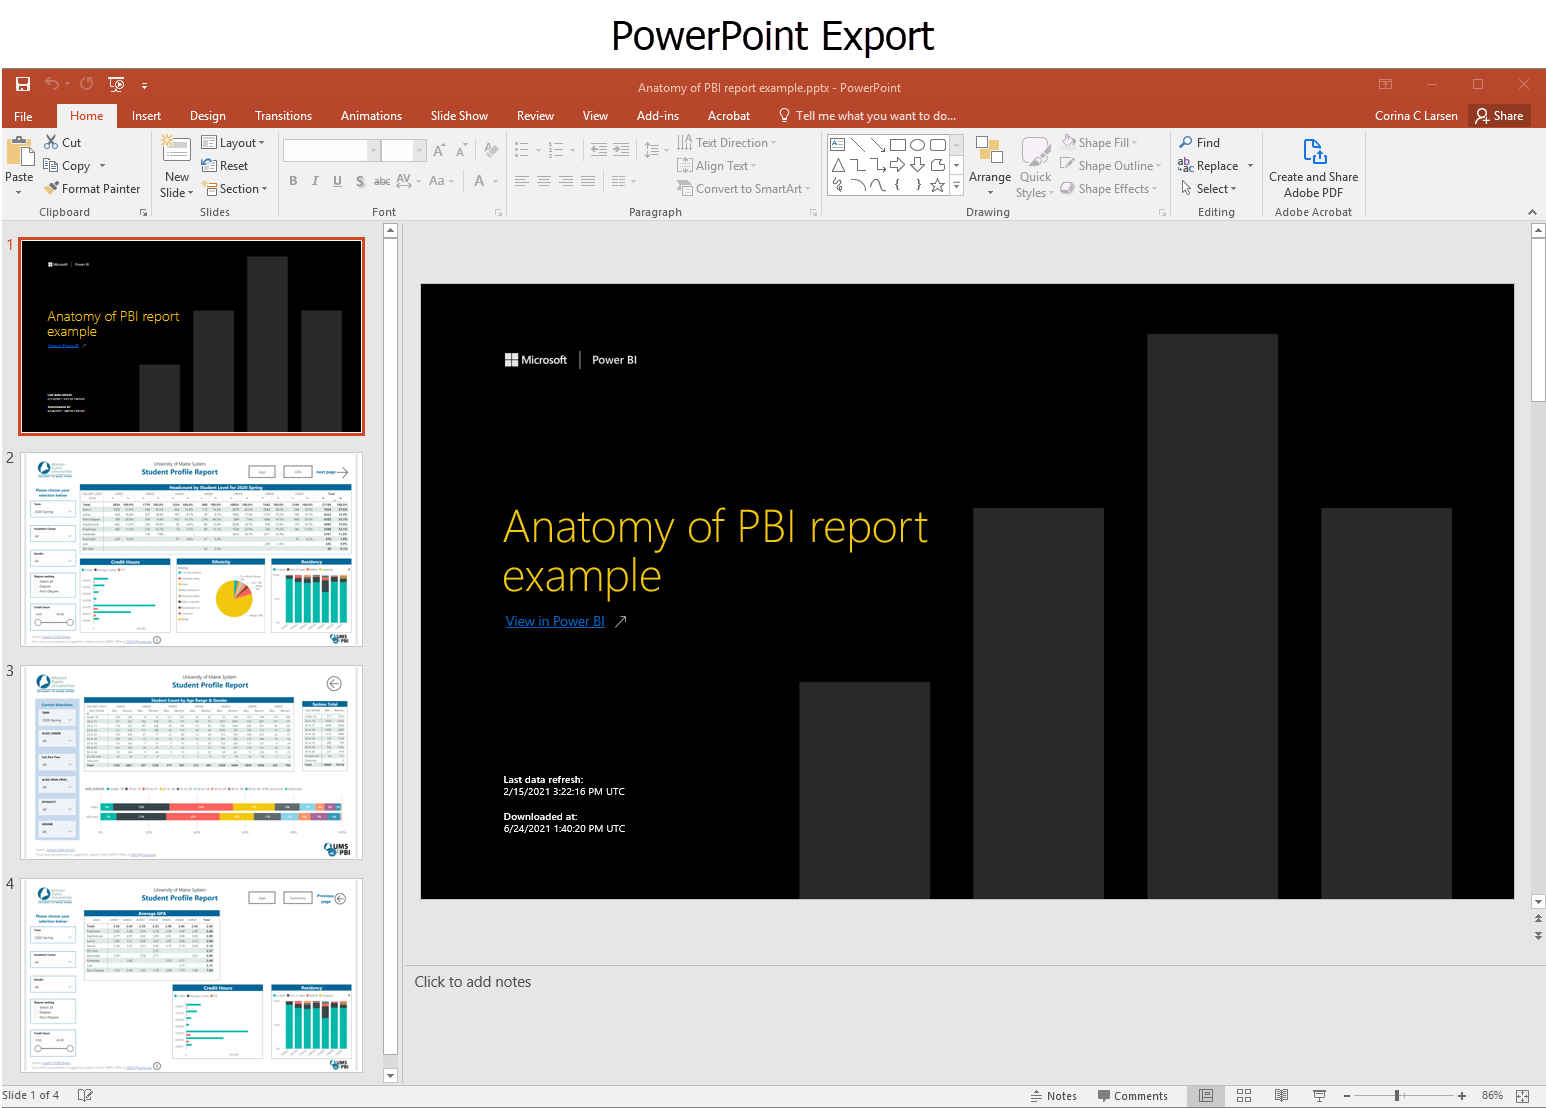Image resolution: width=1546 pixels, height=1108 pixels.
Task: Switch to the Design tab
Action: tap(208, 116)
